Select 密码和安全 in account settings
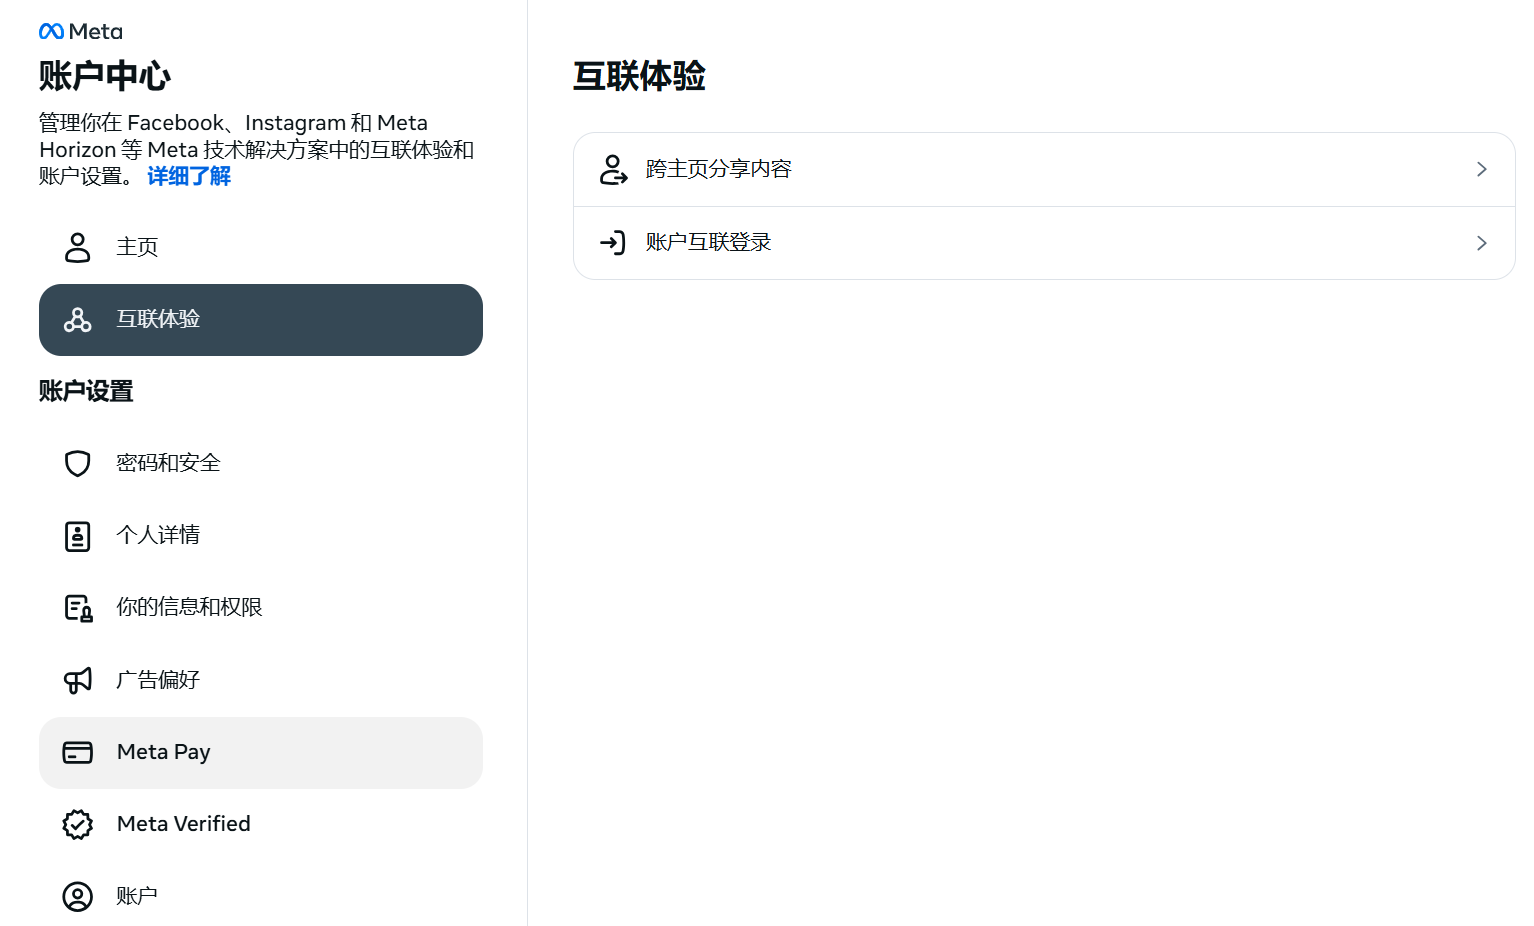 point(168,463)
